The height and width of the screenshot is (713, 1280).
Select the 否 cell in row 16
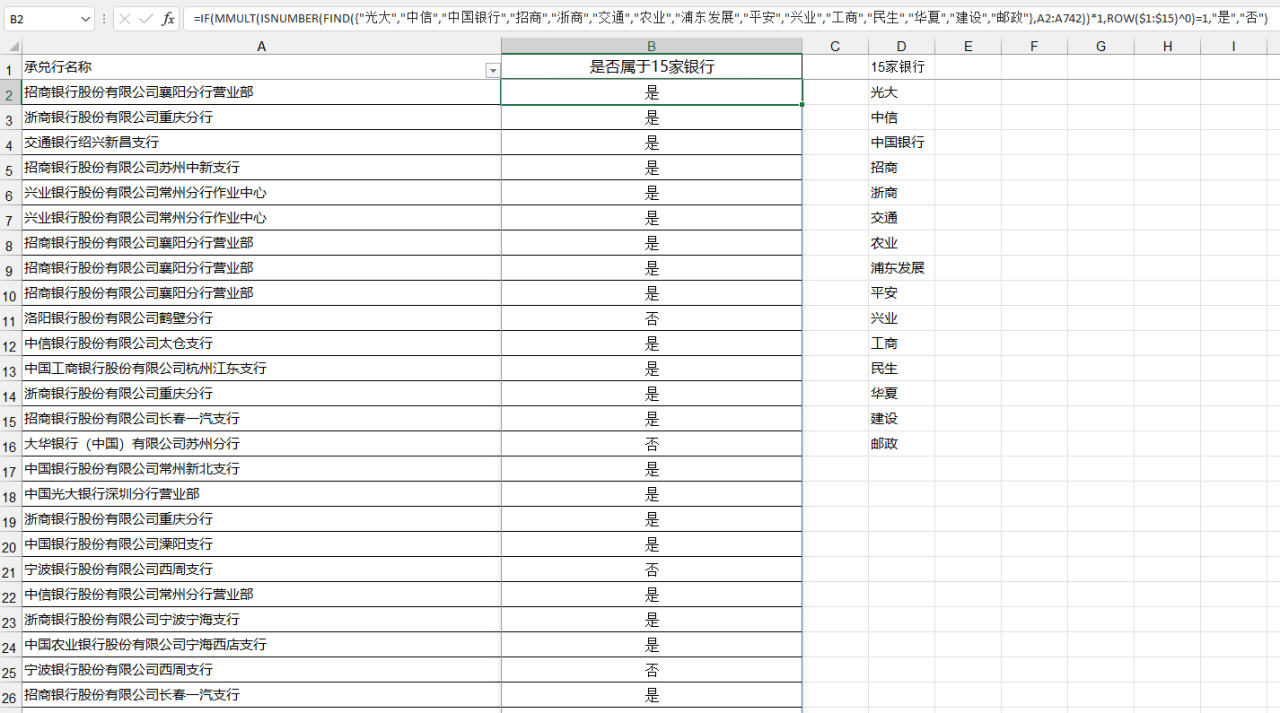coord(651,443)
